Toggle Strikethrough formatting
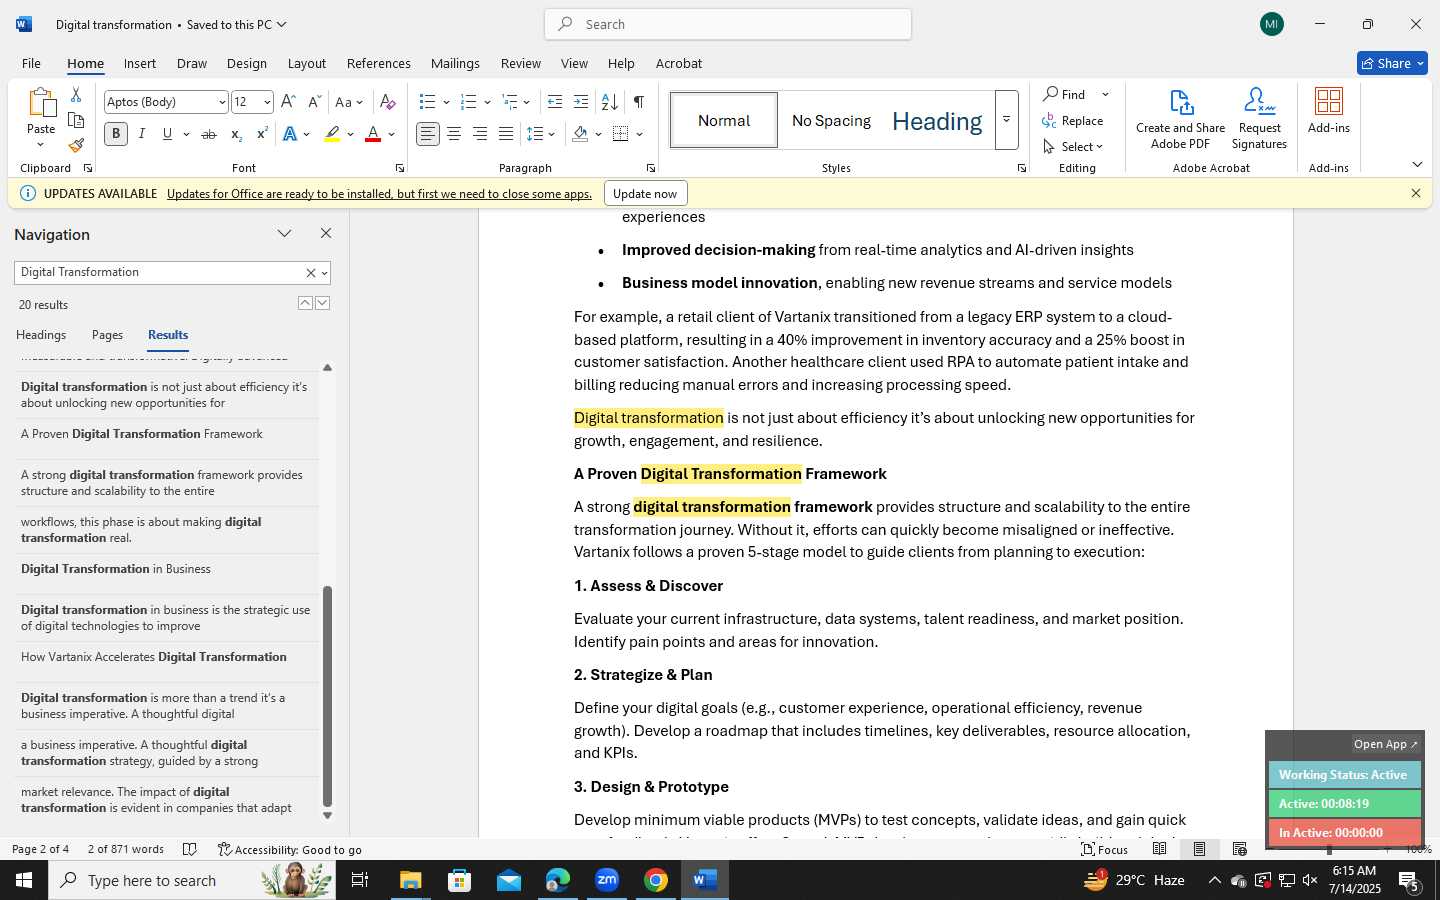The width and height of the screenshot is (1440, 900). point(208,134)
